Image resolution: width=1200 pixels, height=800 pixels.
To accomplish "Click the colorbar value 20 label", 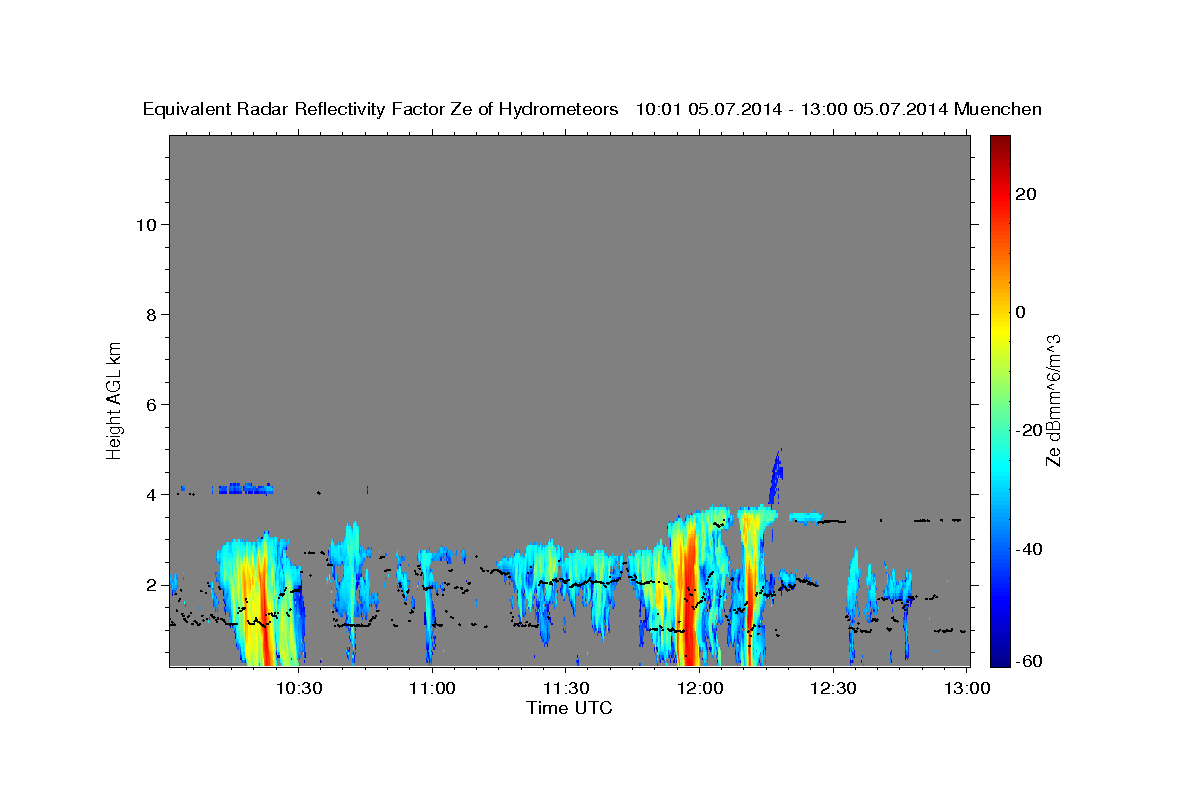I will (1024, 195).
